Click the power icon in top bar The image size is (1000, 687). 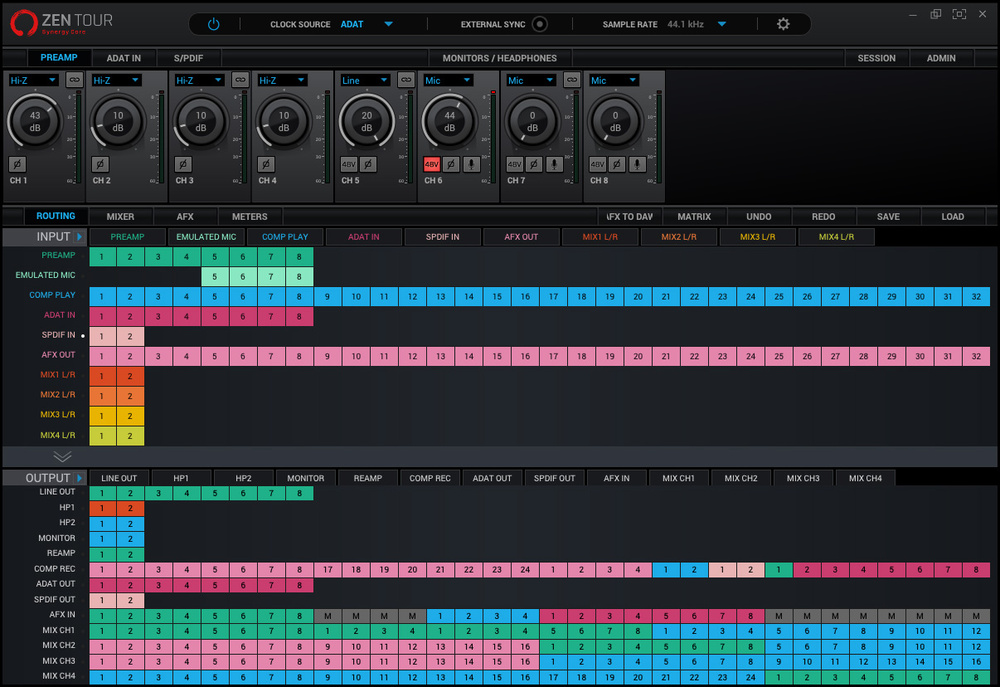[x=213, y=24]
